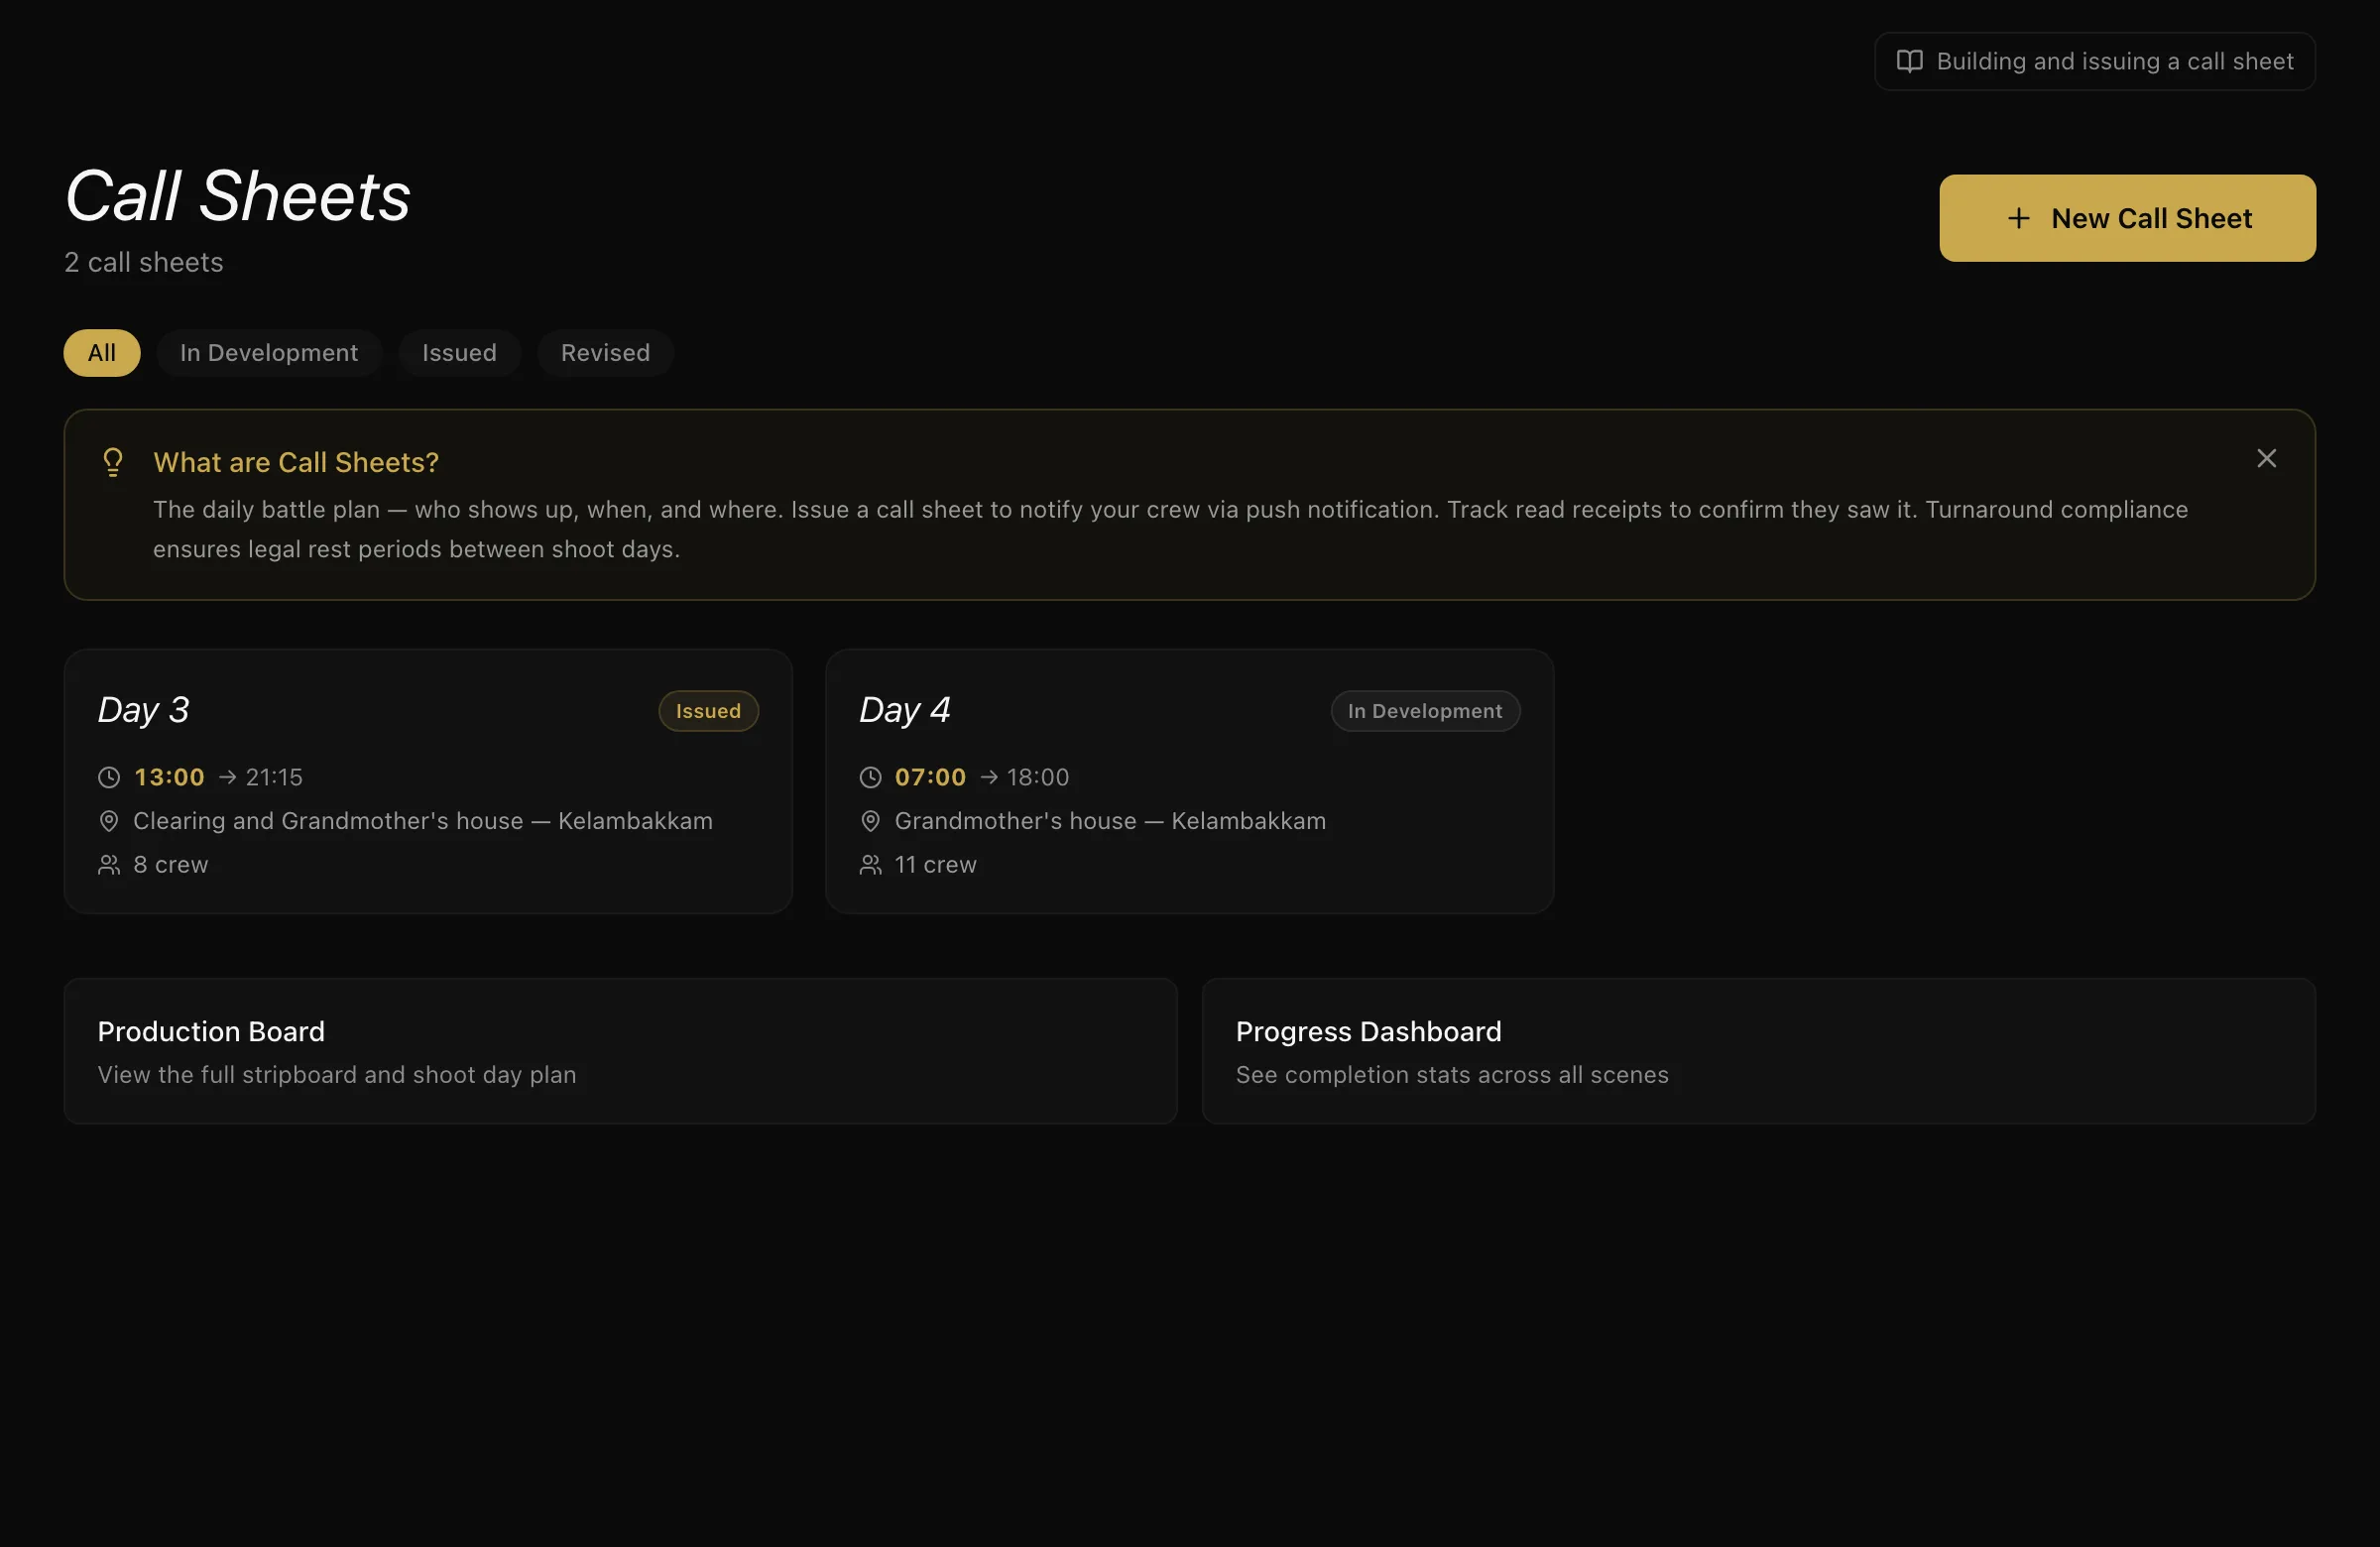
Task: Click the location pin icon on Day 3 card
Action: 109,821
